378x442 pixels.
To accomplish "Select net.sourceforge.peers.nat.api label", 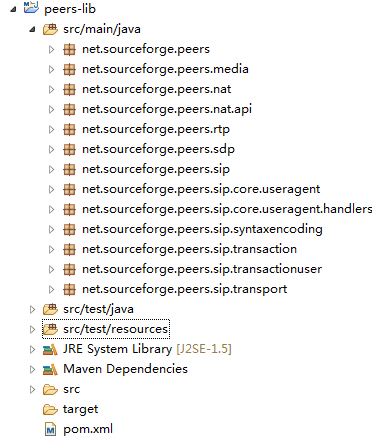I will 167,110.
